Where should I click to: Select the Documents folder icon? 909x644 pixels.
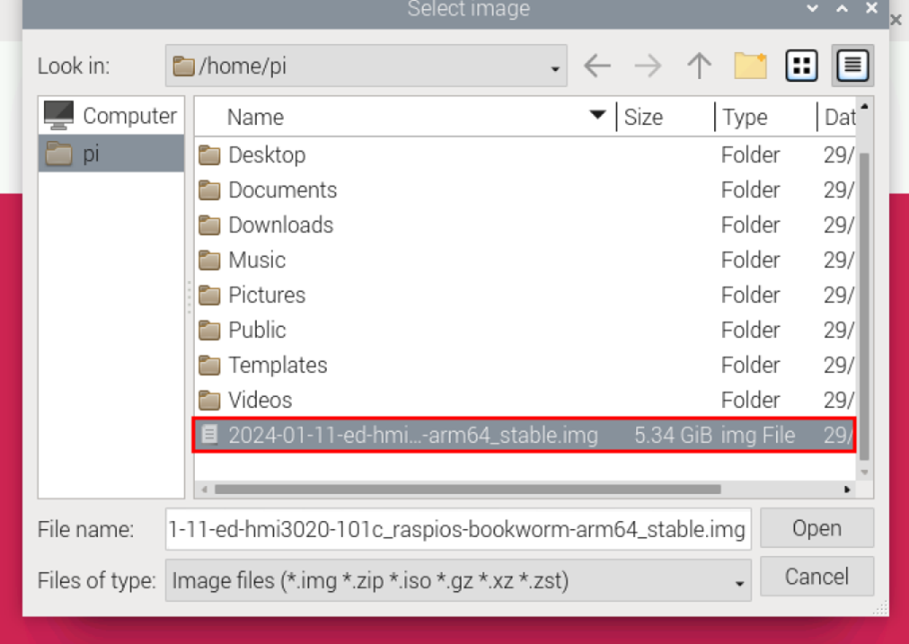(x=209, y=190)
